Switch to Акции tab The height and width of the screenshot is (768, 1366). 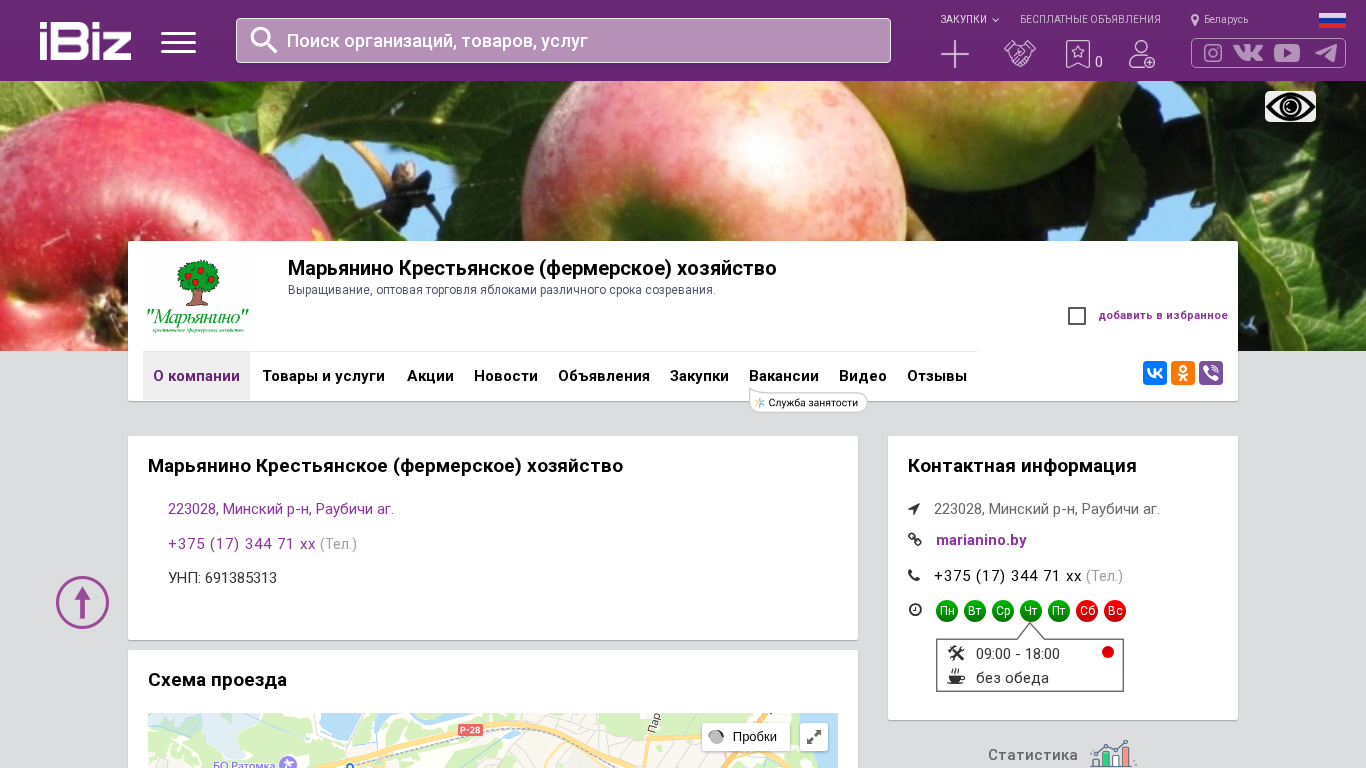point(430,376)
